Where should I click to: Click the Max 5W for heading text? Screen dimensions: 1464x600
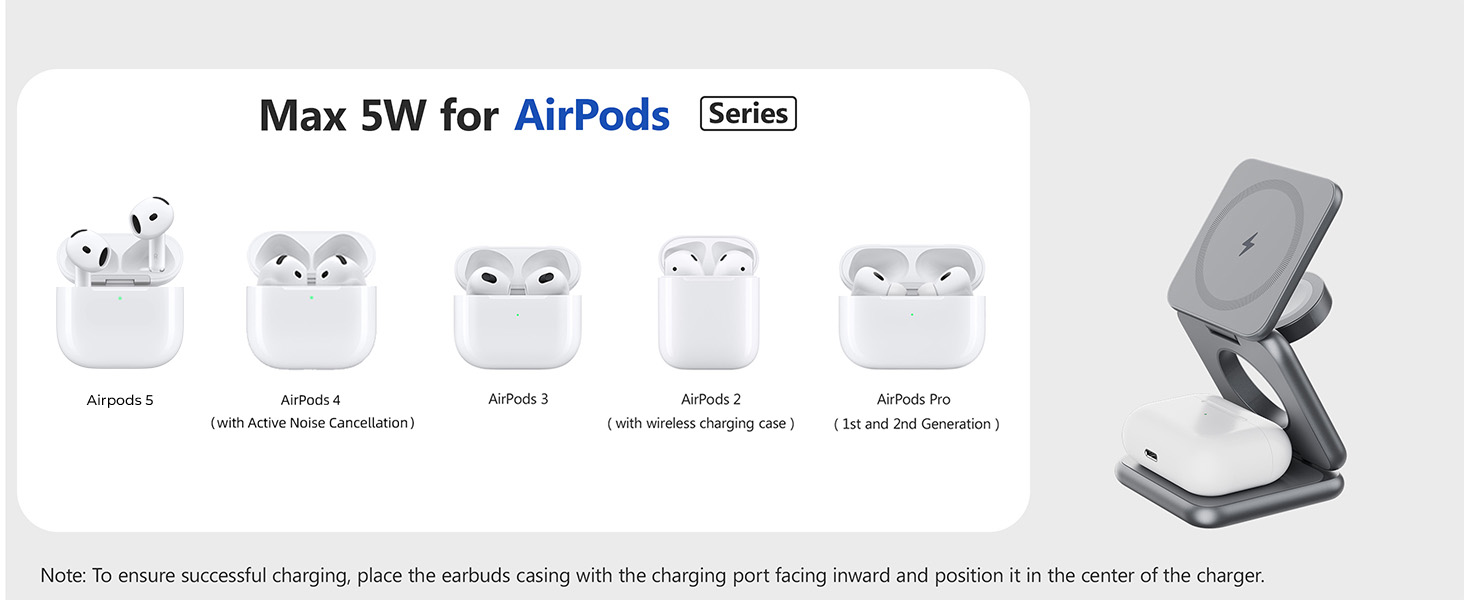[x=379, y=116]
